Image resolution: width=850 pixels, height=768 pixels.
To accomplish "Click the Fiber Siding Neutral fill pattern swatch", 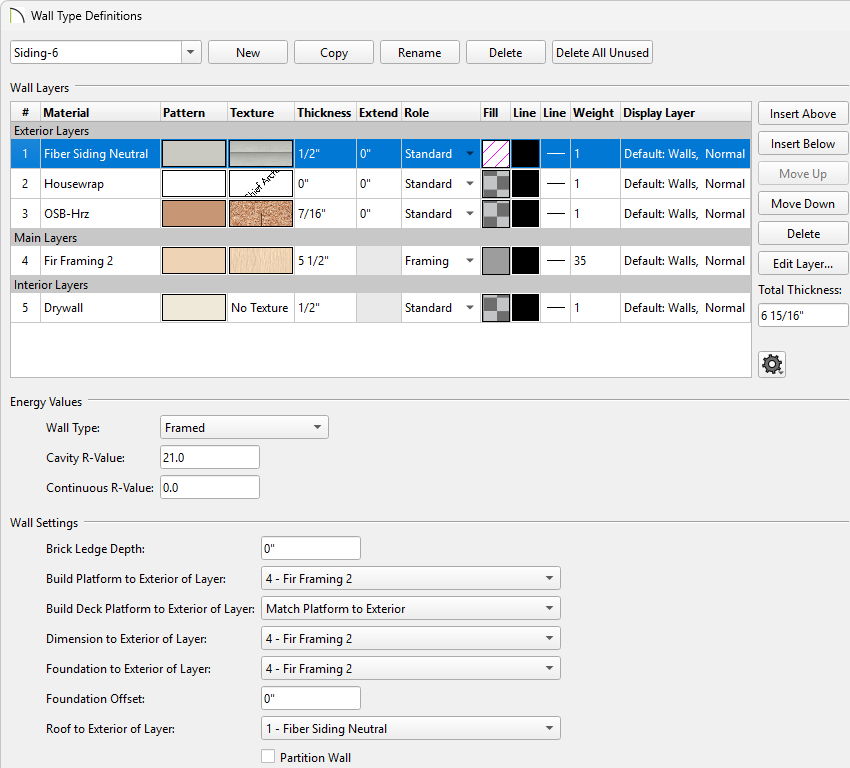I will 495,154.
